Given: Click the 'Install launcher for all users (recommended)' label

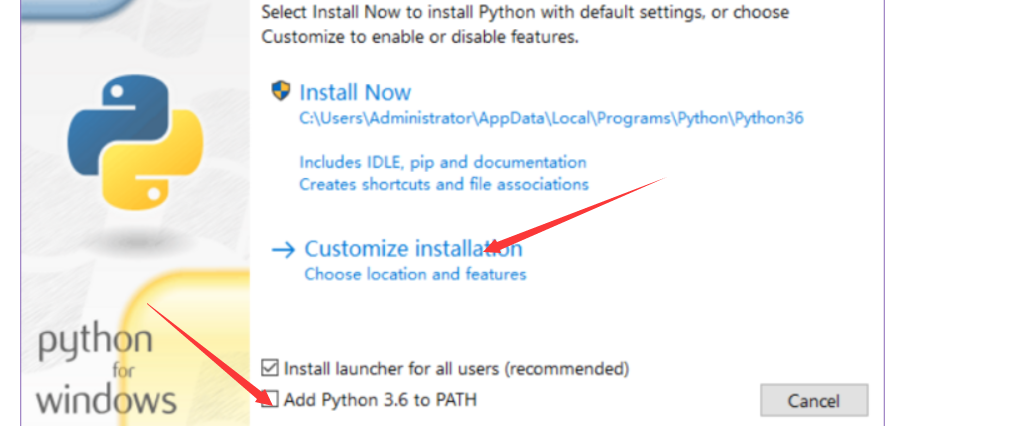Looking at the screenshot, I should point(456,368).
